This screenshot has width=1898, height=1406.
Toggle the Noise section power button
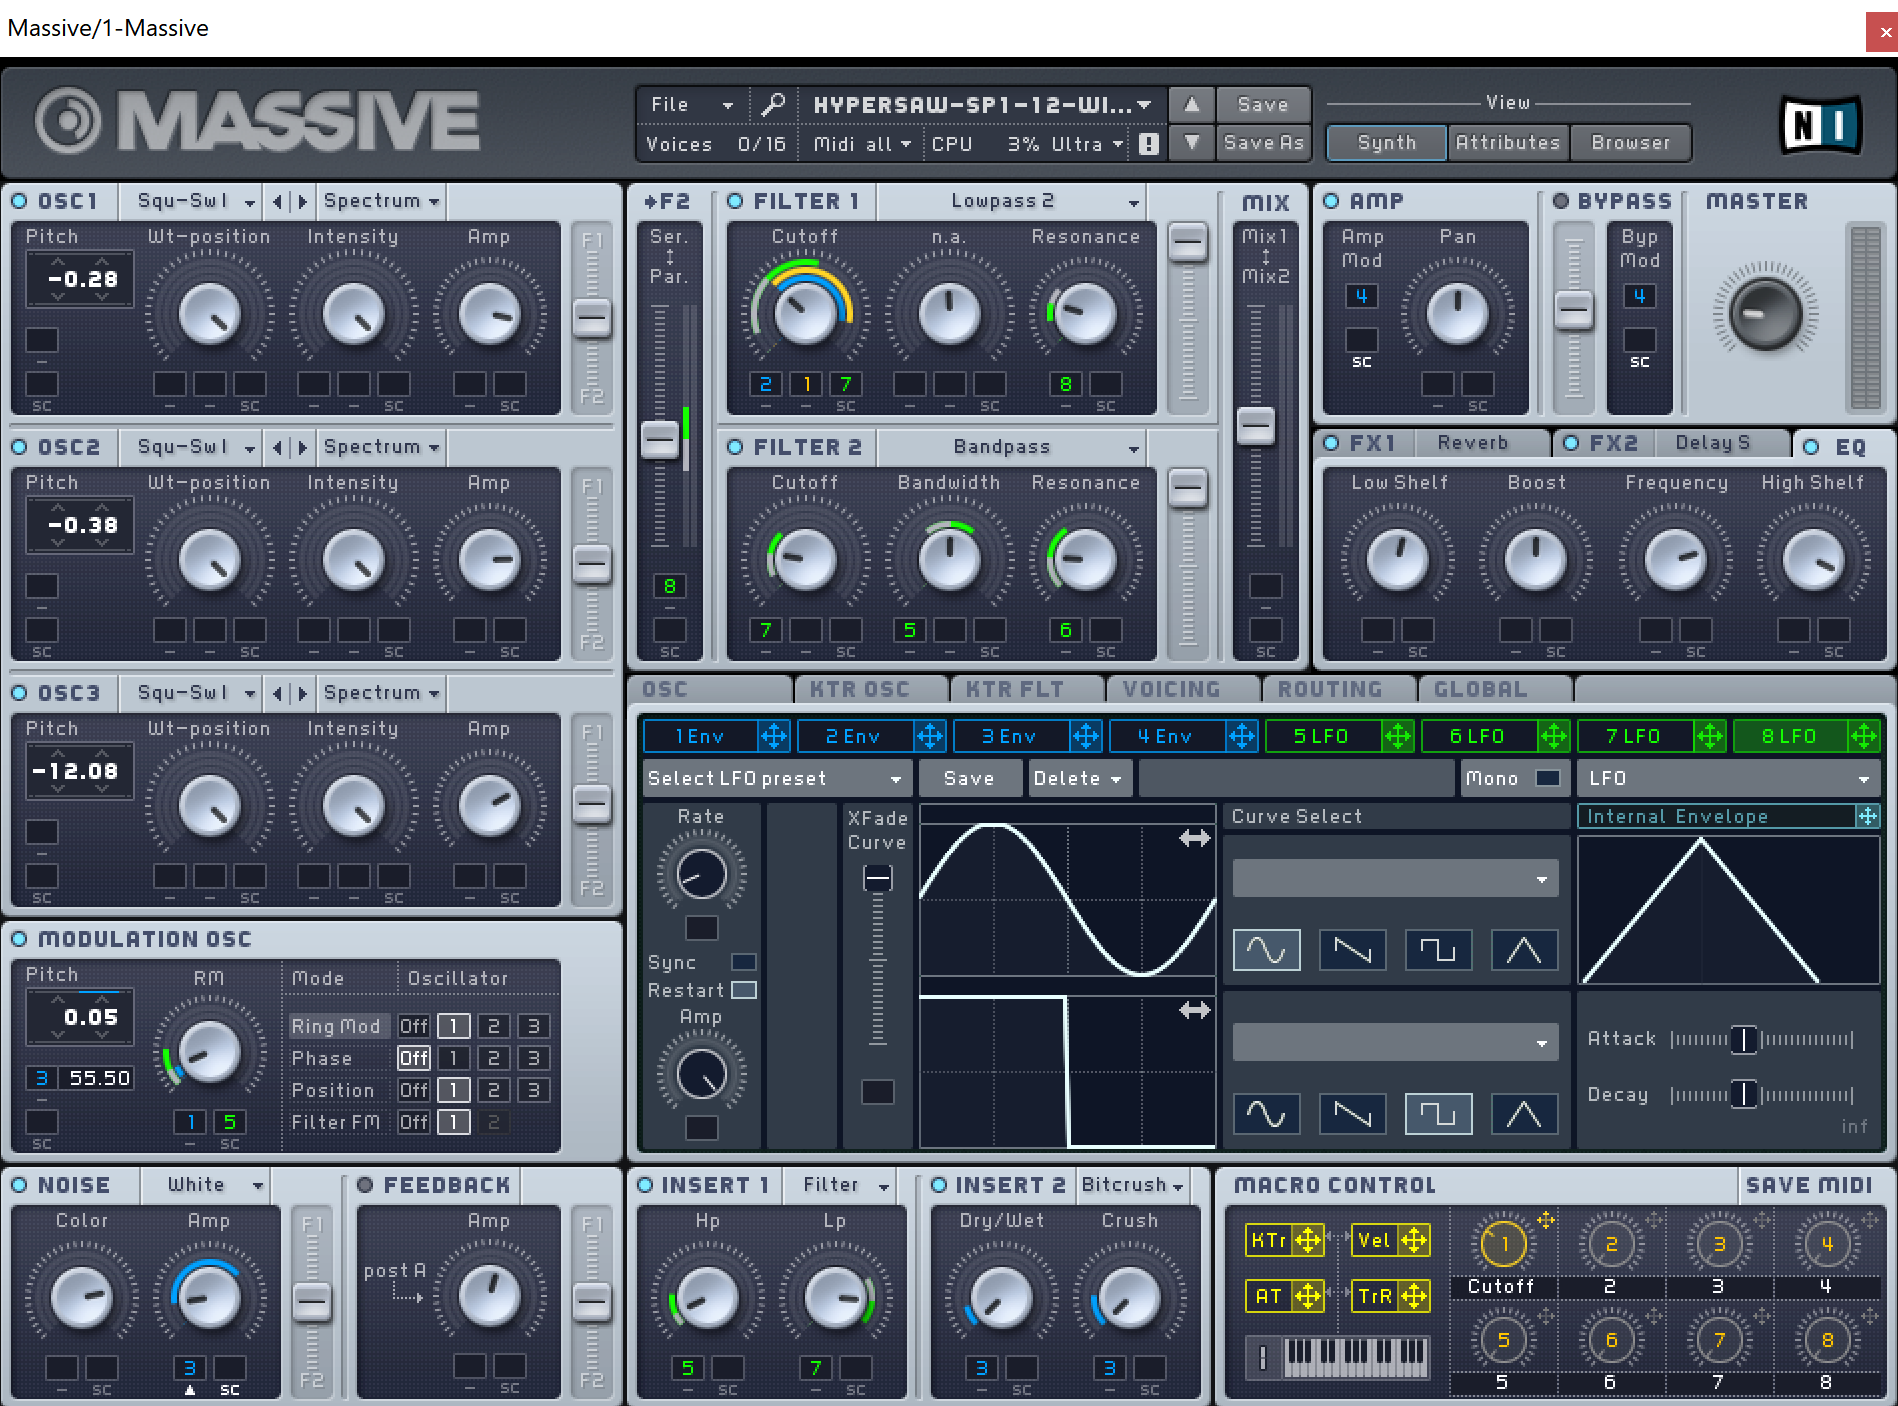tap(19, 1185)
